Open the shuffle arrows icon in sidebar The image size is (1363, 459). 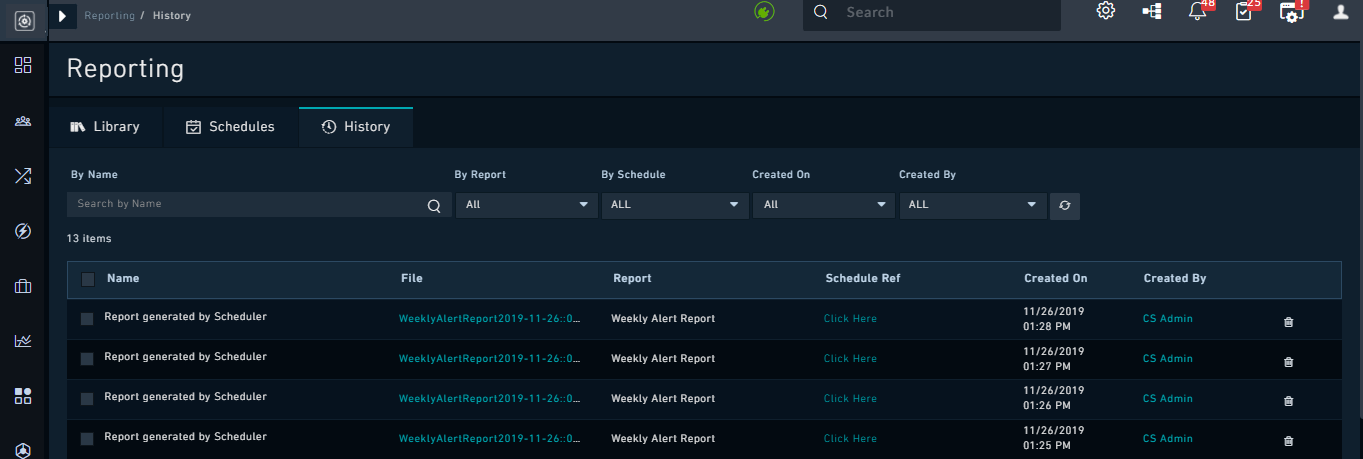click(23, 176)
